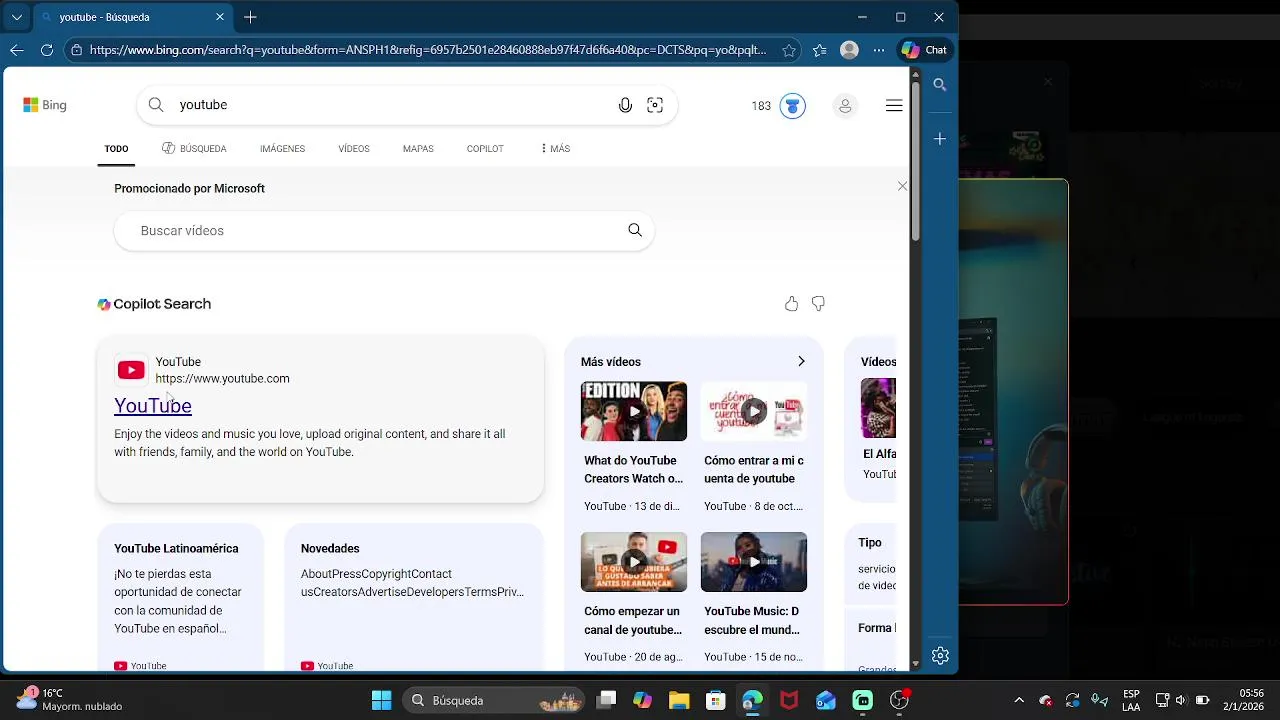Play 'Cómo entrar a mi cuenta' thumbnail
The image size is (1280, 720).
point(754,411)
